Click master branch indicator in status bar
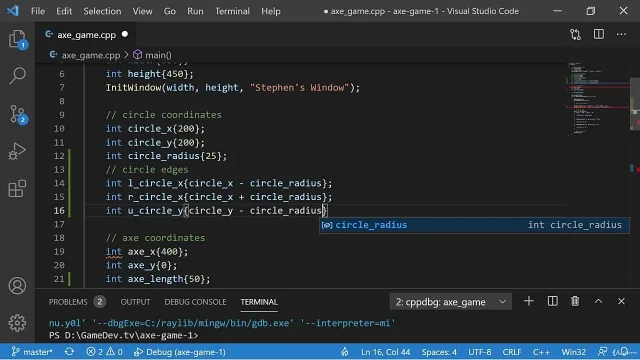 (x=32, y=352)
